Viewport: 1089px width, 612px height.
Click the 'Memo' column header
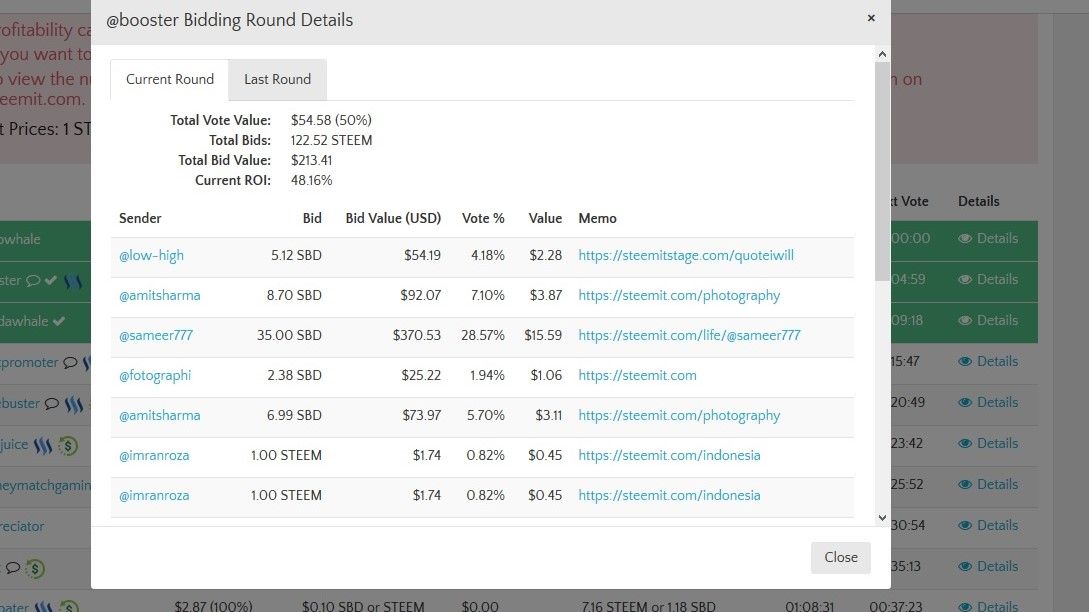pyautogui.click(x=597, y=218)
